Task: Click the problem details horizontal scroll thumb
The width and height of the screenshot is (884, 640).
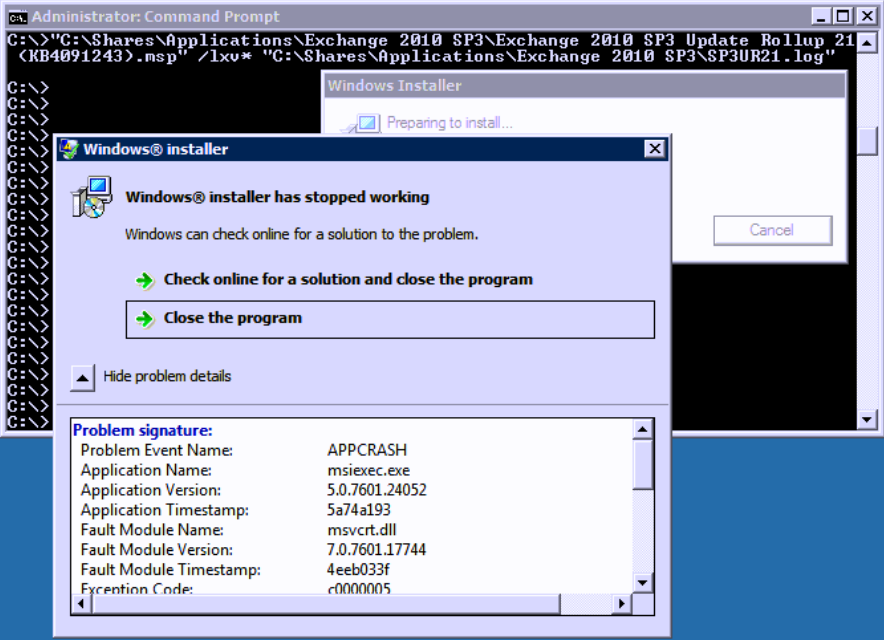Action: point(326,604)
